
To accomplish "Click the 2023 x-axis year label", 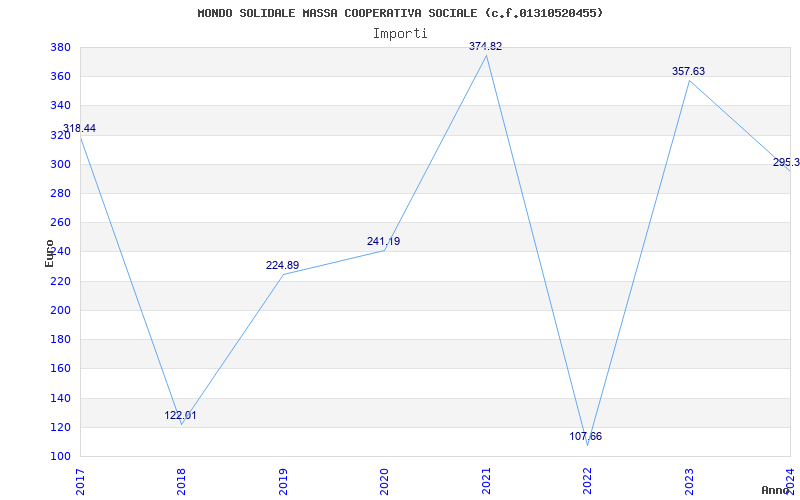I will 689,482.
